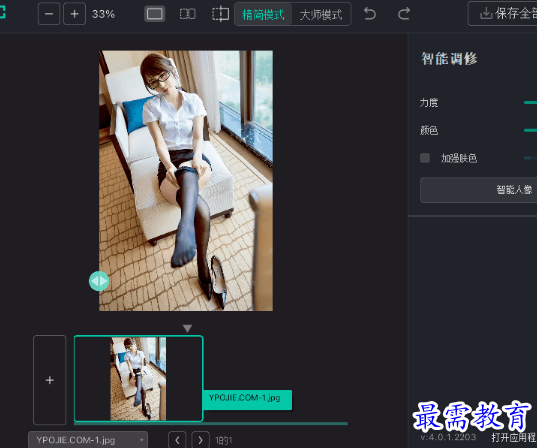537x448 pixels.
Task: Collapse filmstrip with the down triangle
Action: [187, 328]
